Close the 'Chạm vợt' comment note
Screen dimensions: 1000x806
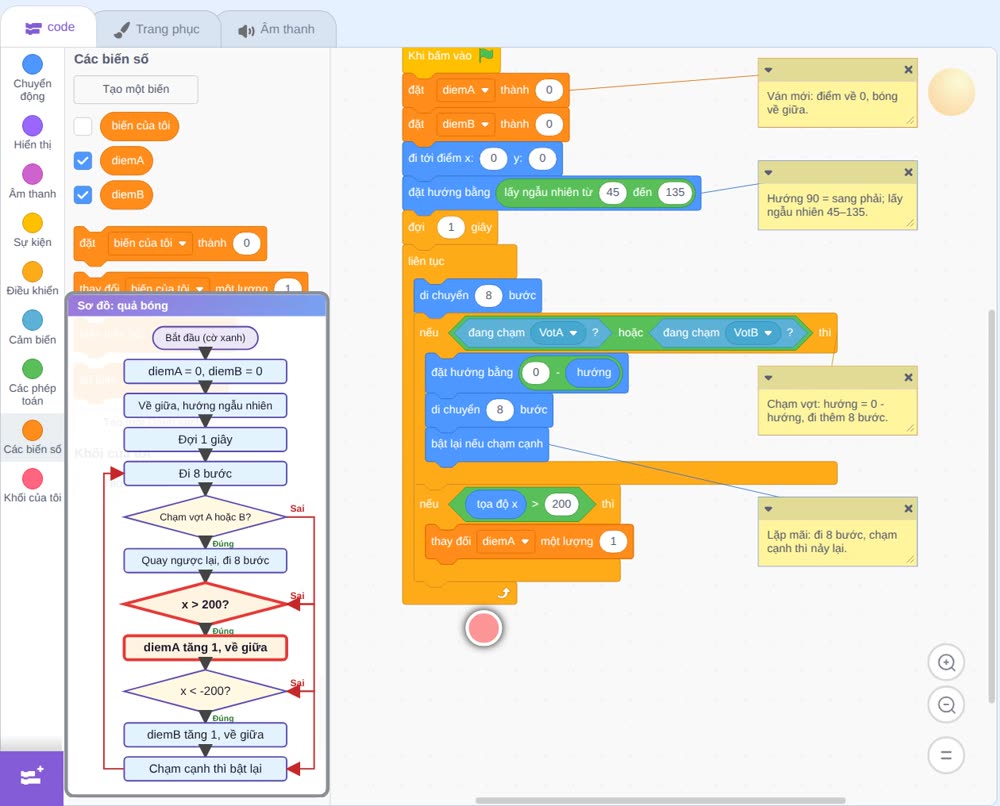point(908,377)
